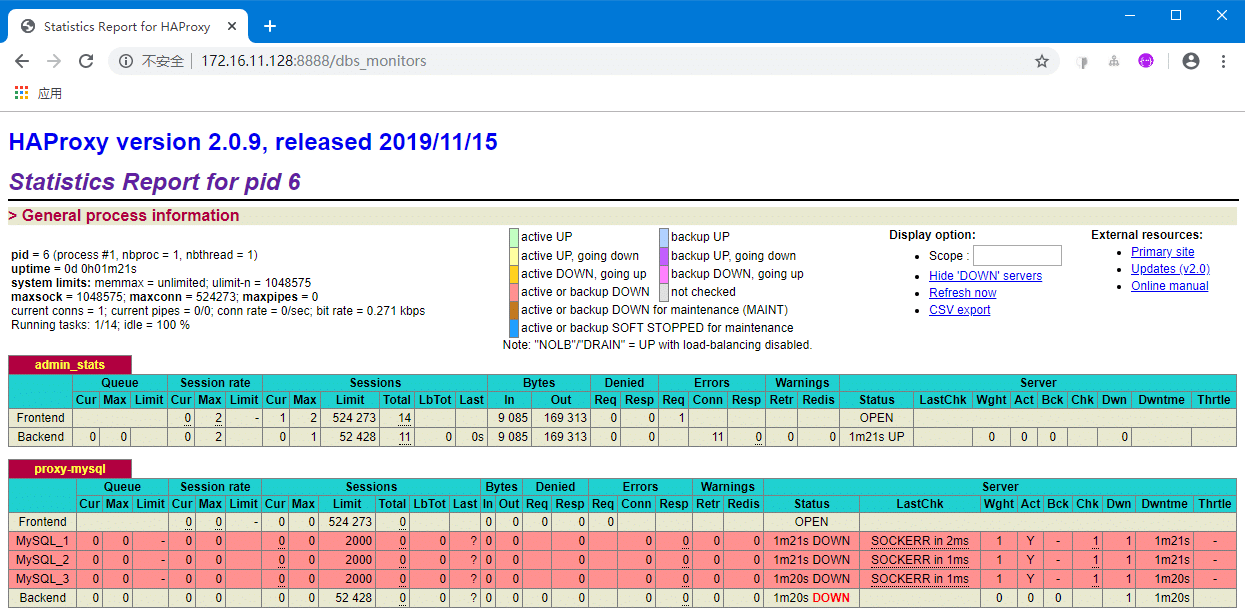Open the Primary site link

click(1162, 252)
